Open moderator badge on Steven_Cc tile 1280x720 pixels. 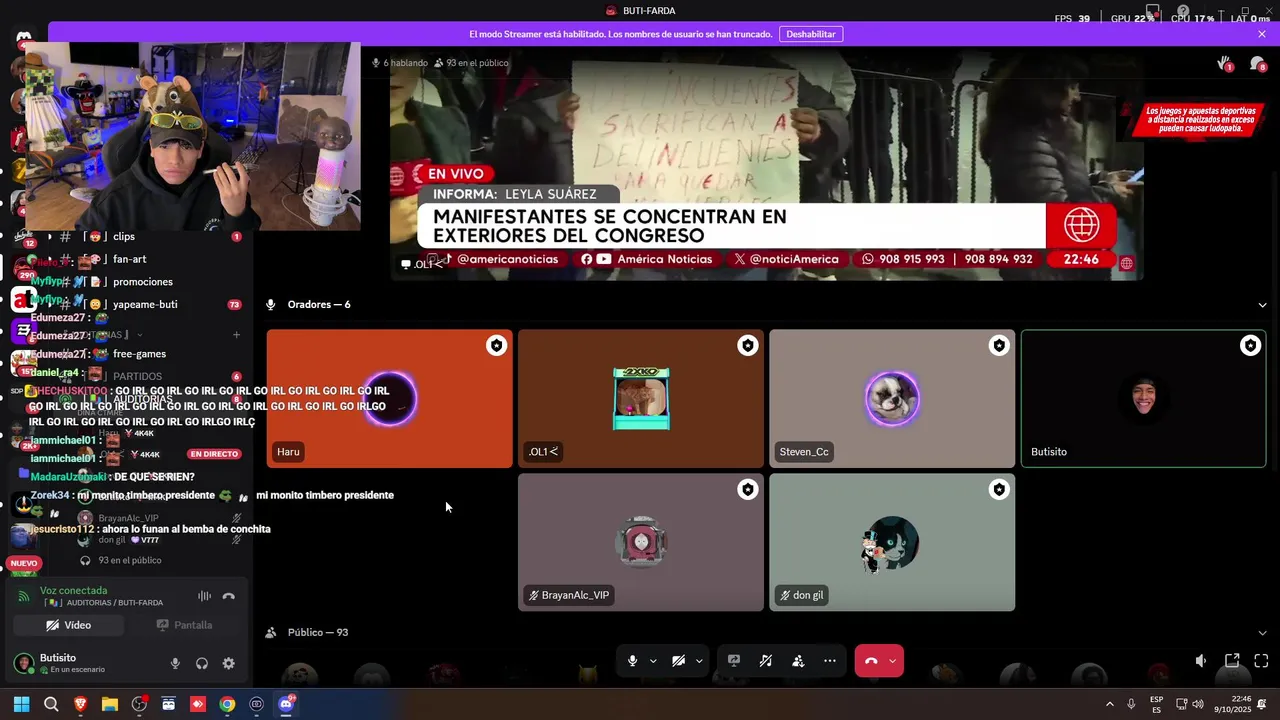999,346
